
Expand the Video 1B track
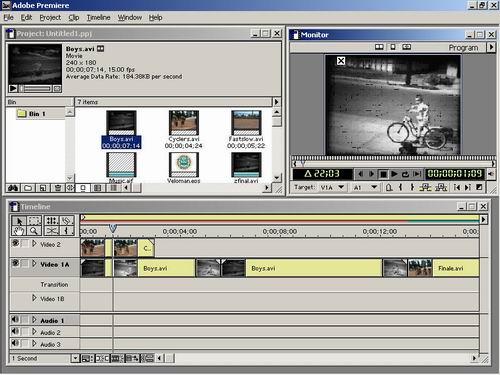34,298
